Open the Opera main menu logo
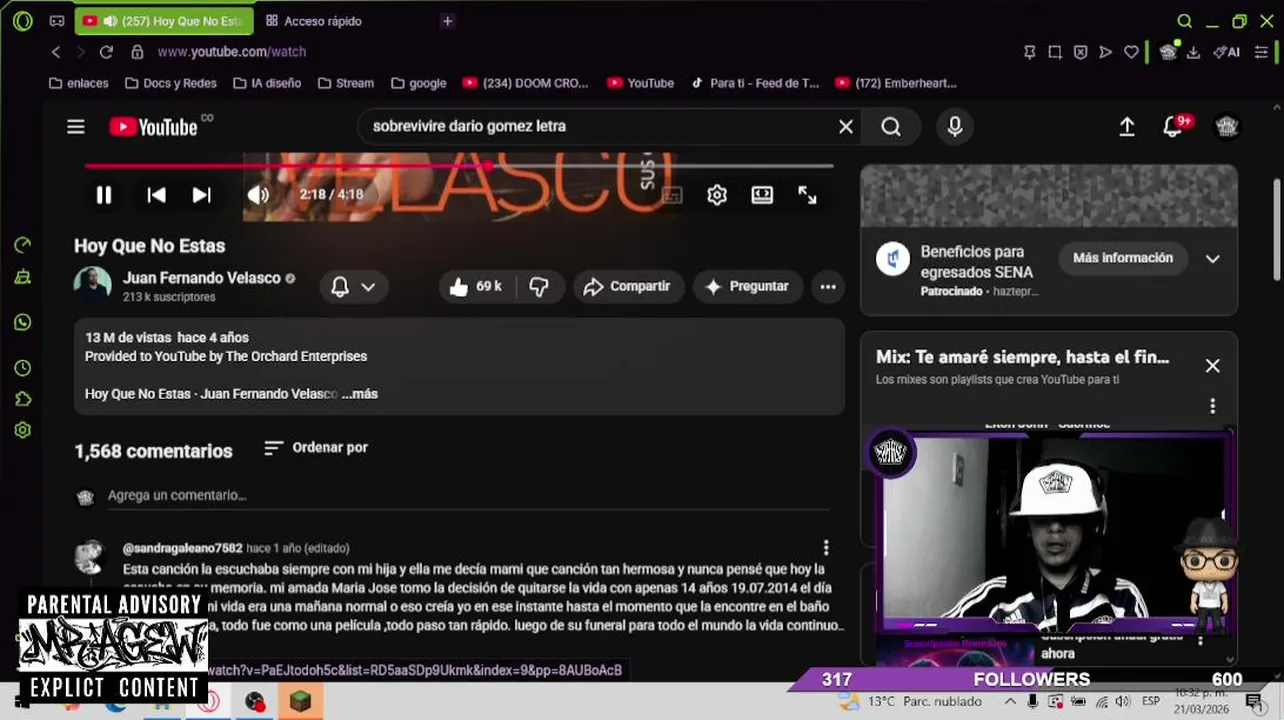The width and height of the screenshot is (1284, 720). pyautogui.click(x=22, y=21)
